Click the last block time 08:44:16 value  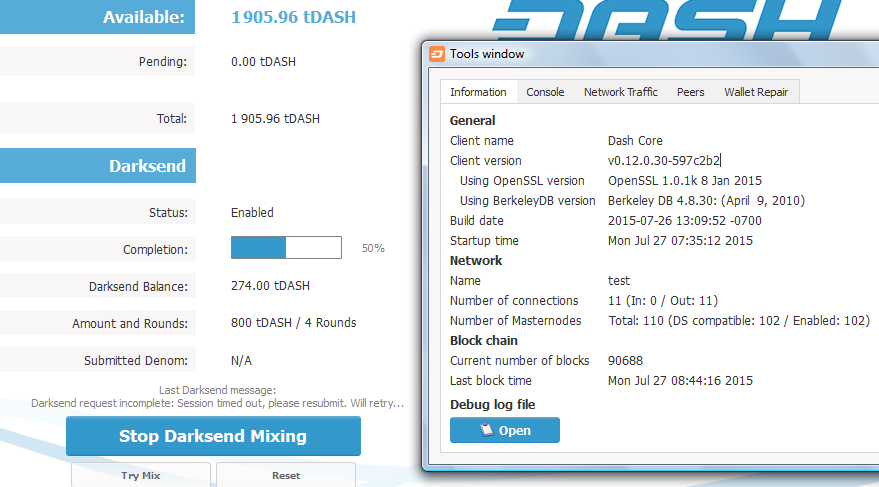tap(680, 381)
